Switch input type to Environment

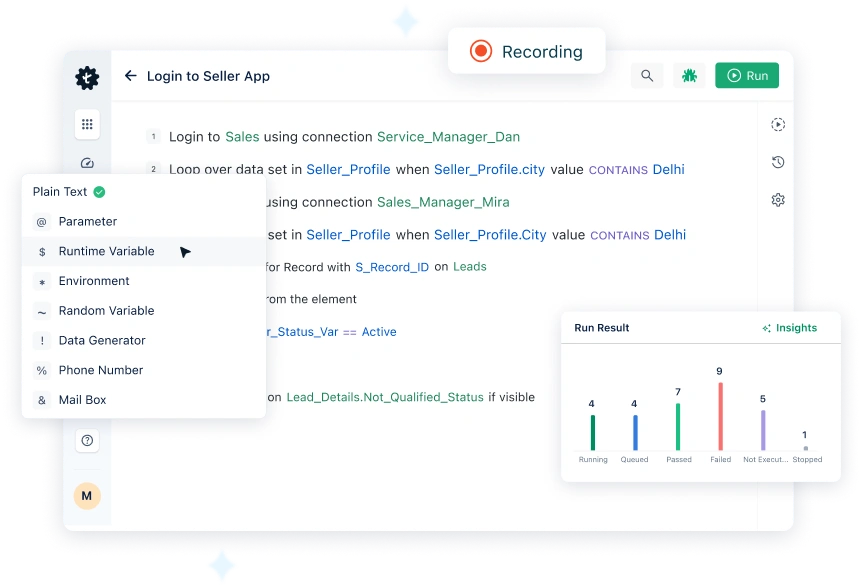(97, 281)
